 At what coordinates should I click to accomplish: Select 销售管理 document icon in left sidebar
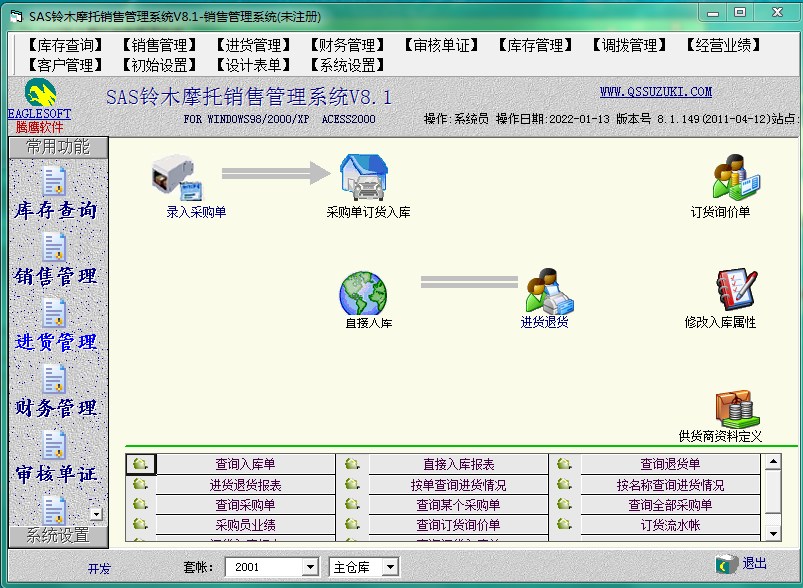pyautogui.click(x=54, y=247)
